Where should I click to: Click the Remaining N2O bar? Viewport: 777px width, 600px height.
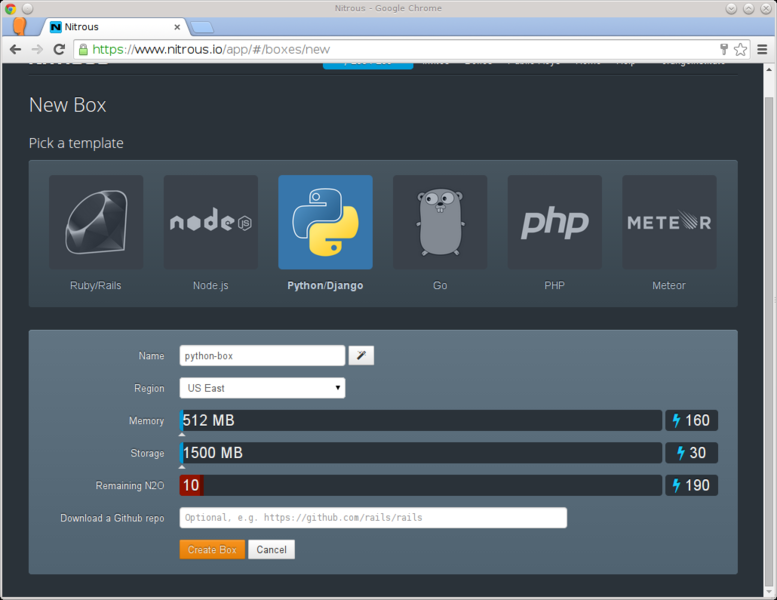421,485
